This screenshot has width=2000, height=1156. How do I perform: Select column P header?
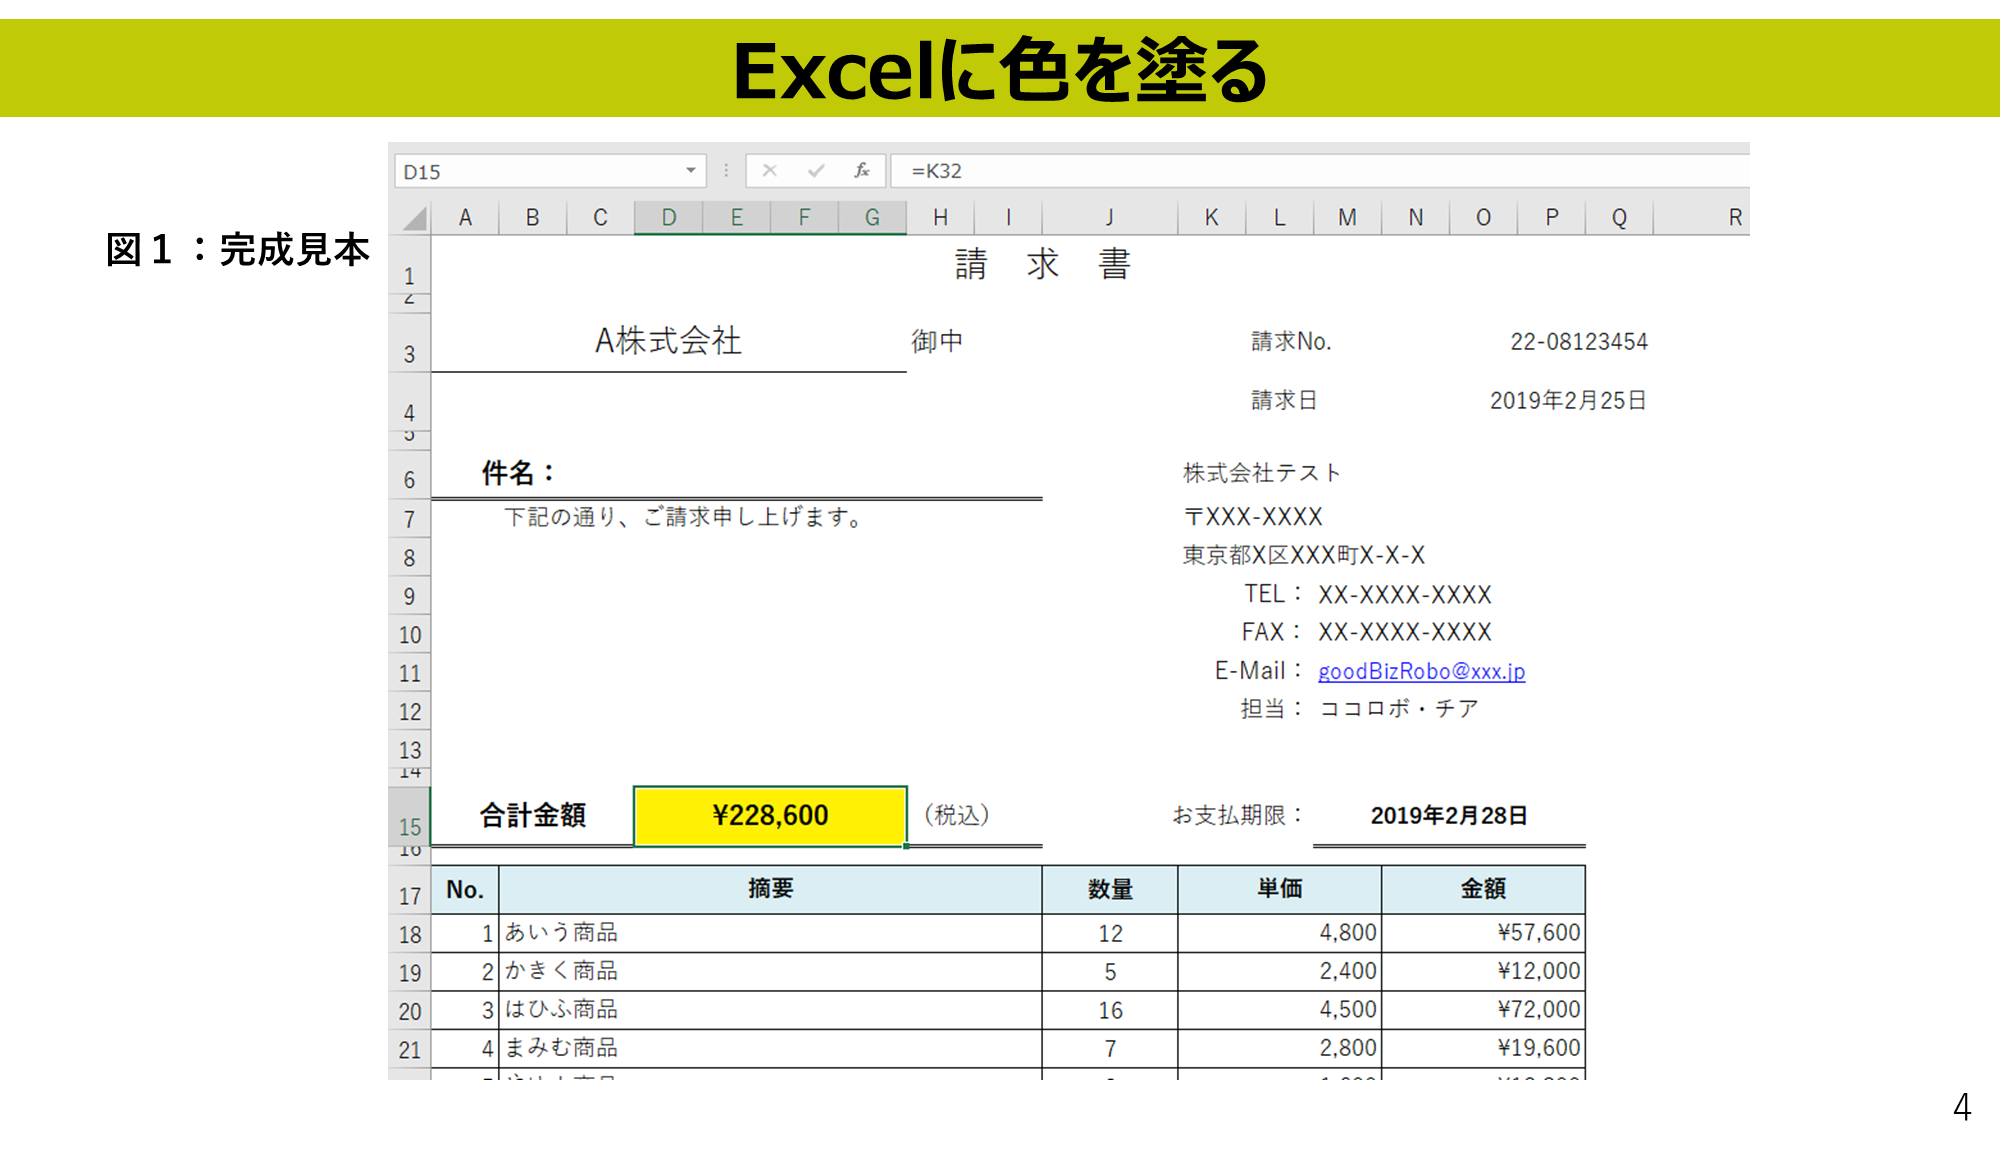(1552, 218)
